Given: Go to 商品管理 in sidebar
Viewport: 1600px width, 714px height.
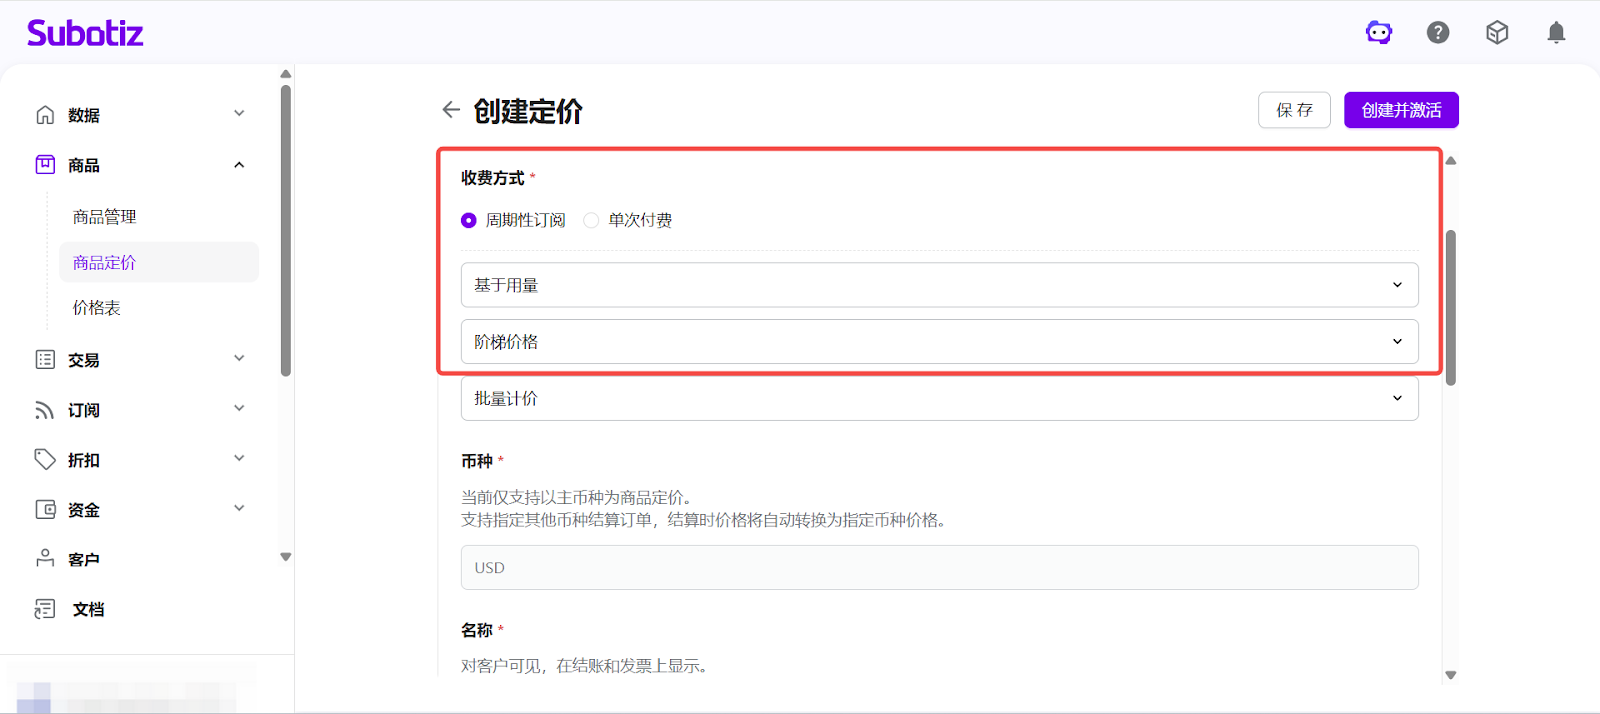Looking at the screenshot, I should click(x=105, y=217).
